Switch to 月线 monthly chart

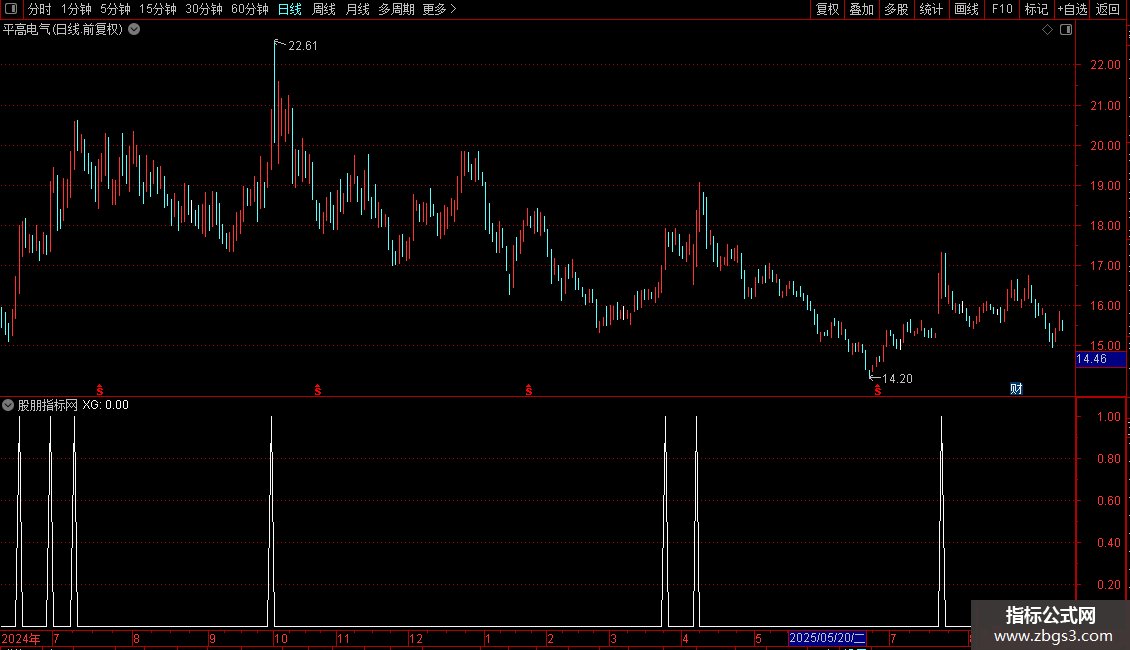tap(357, 9)
